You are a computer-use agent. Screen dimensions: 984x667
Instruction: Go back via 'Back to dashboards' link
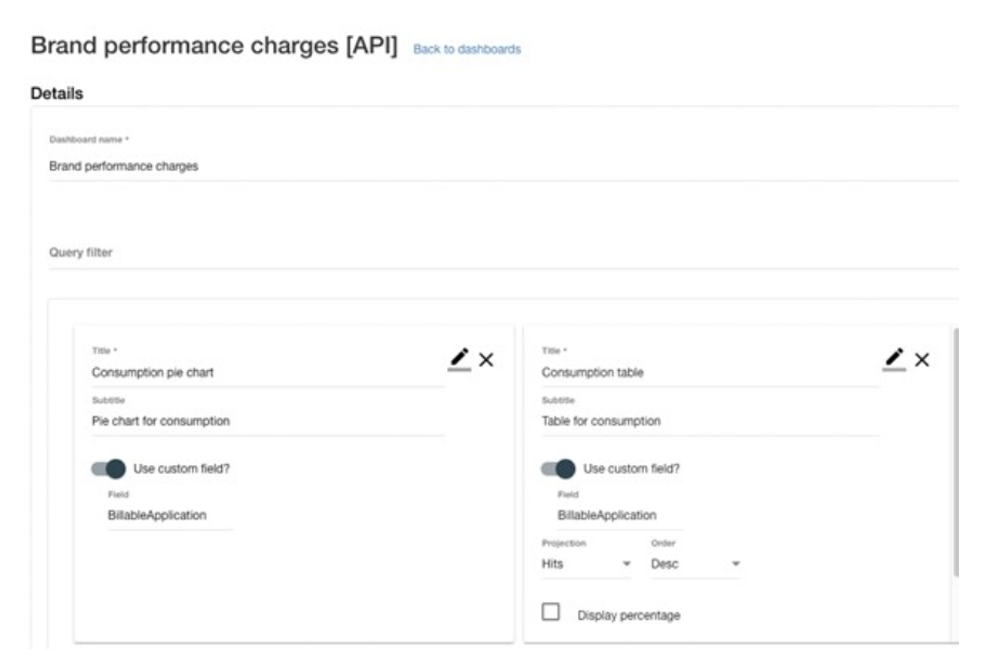467,49
